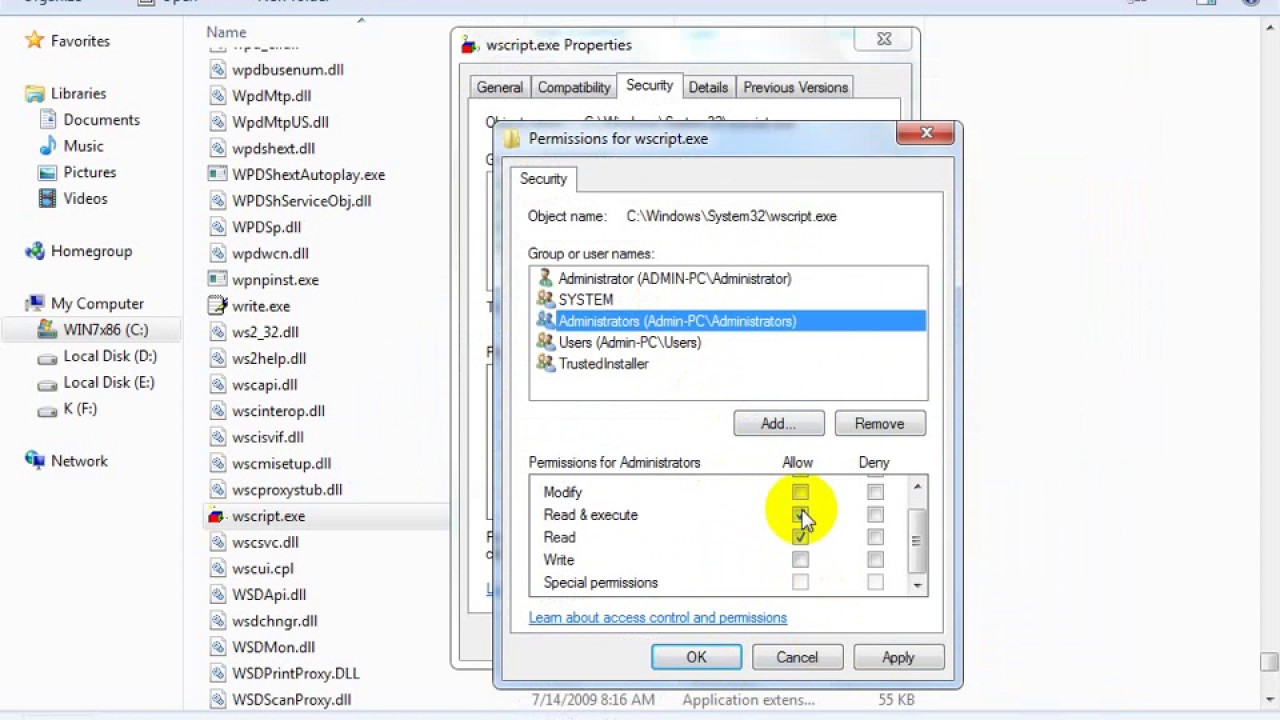
Task: Click the wscui.cpl file icon
Action: tap(216, 568)
